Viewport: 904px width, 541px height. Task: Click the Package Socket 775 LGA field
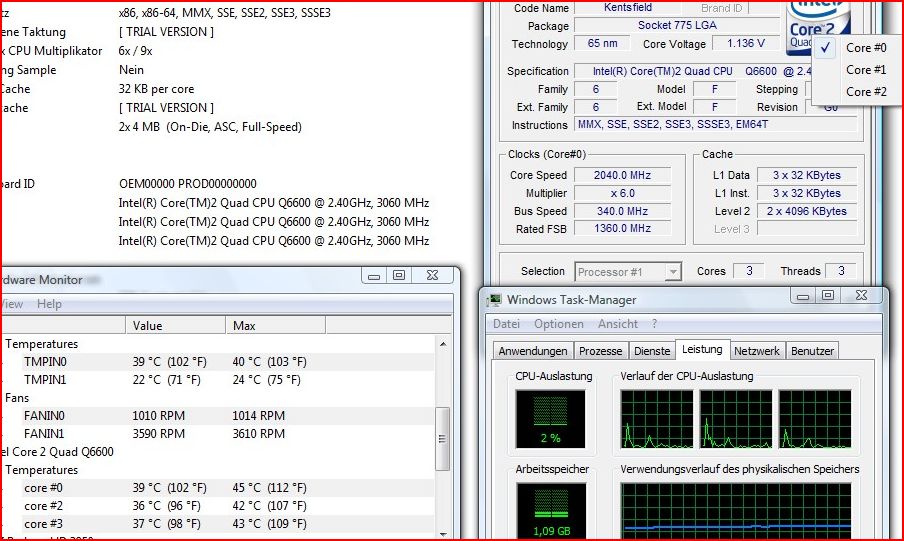click(x=677, y=25)
